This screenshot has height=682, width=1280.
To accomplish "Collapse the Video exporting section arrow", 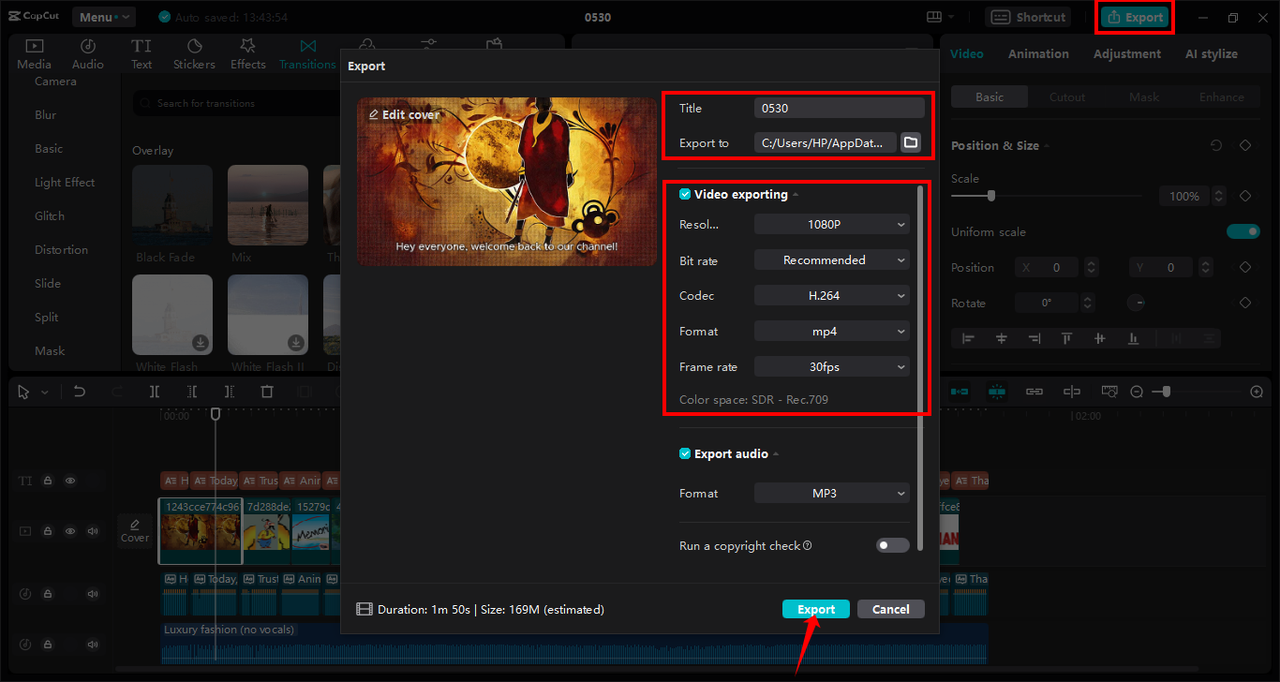I will tap(796, 196).
